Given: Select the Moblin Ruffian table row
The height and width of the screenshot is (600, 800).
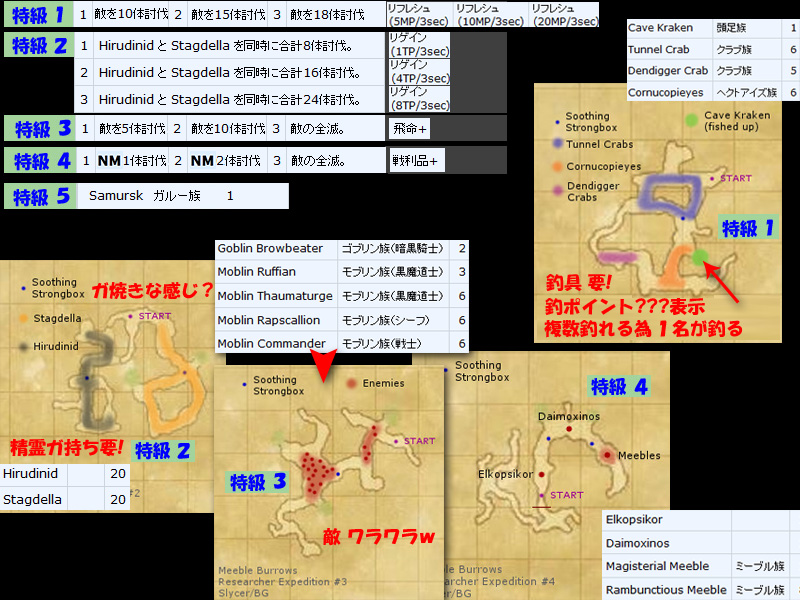Looking at the screenshot, I should pyautogui.click(x=341, y=272).
